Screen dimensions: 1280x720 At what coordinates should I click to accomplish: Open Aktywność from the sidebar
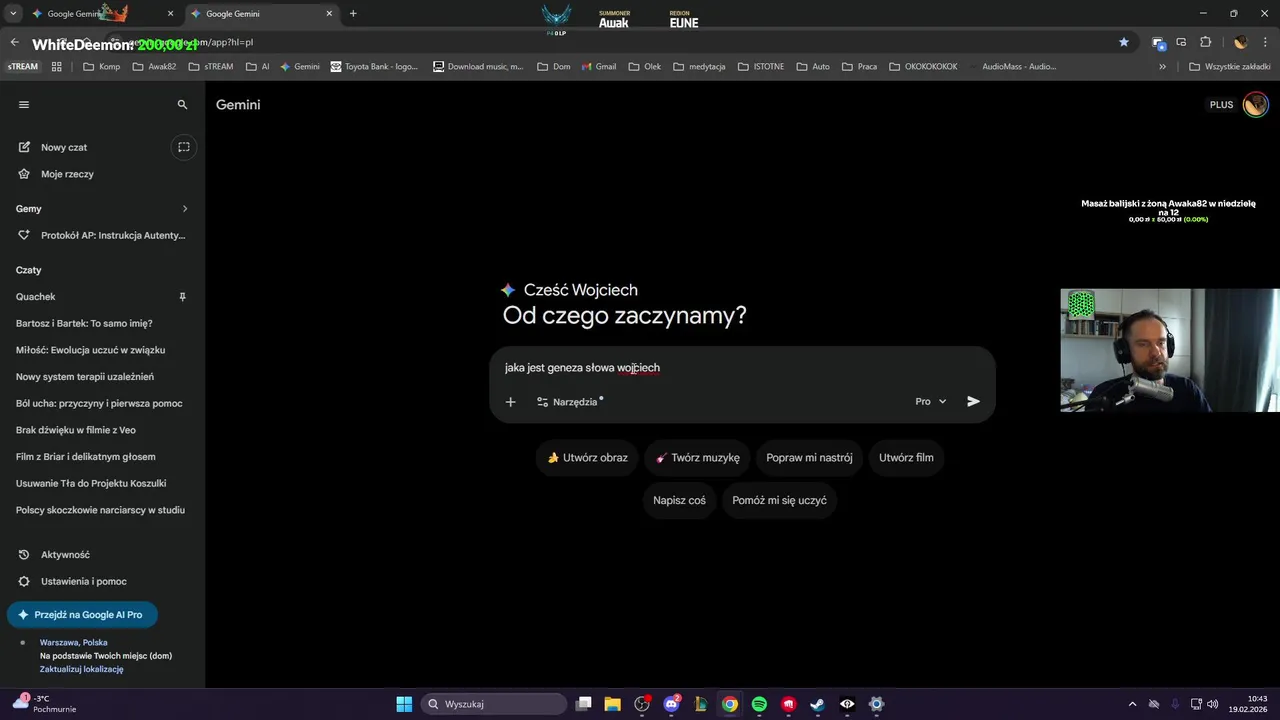pyautogui.click(x=65, y=555)
